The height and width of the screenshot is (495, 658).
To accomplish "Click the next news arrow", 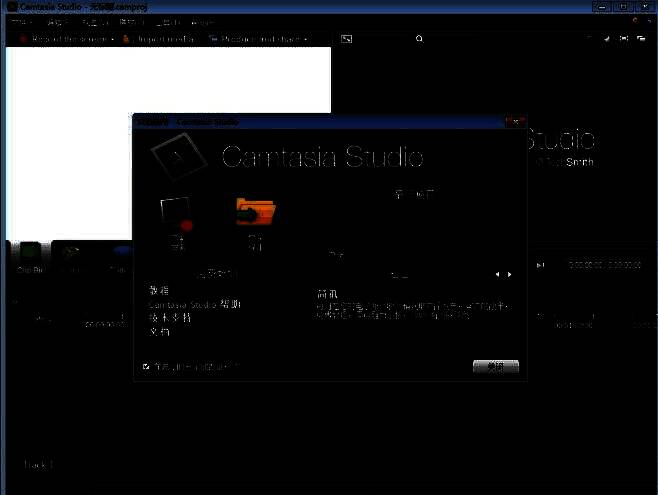I will click(510, 274).
